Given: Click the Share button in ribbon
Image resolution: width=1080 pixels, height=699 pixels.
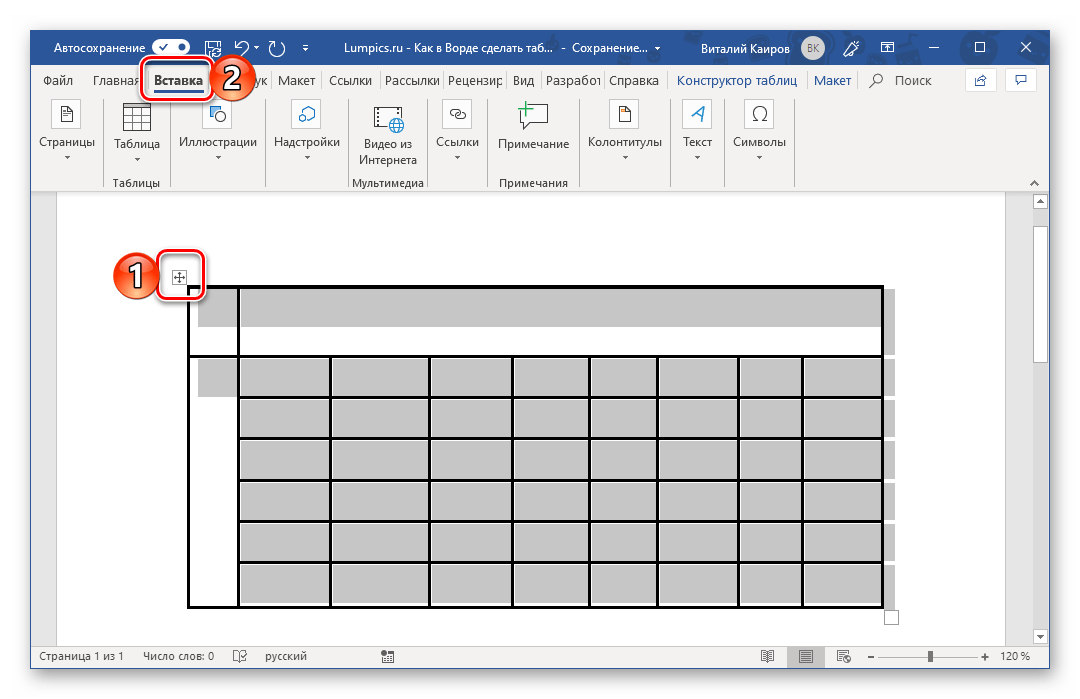Looking at the screenshot, I should click(980, 80).
